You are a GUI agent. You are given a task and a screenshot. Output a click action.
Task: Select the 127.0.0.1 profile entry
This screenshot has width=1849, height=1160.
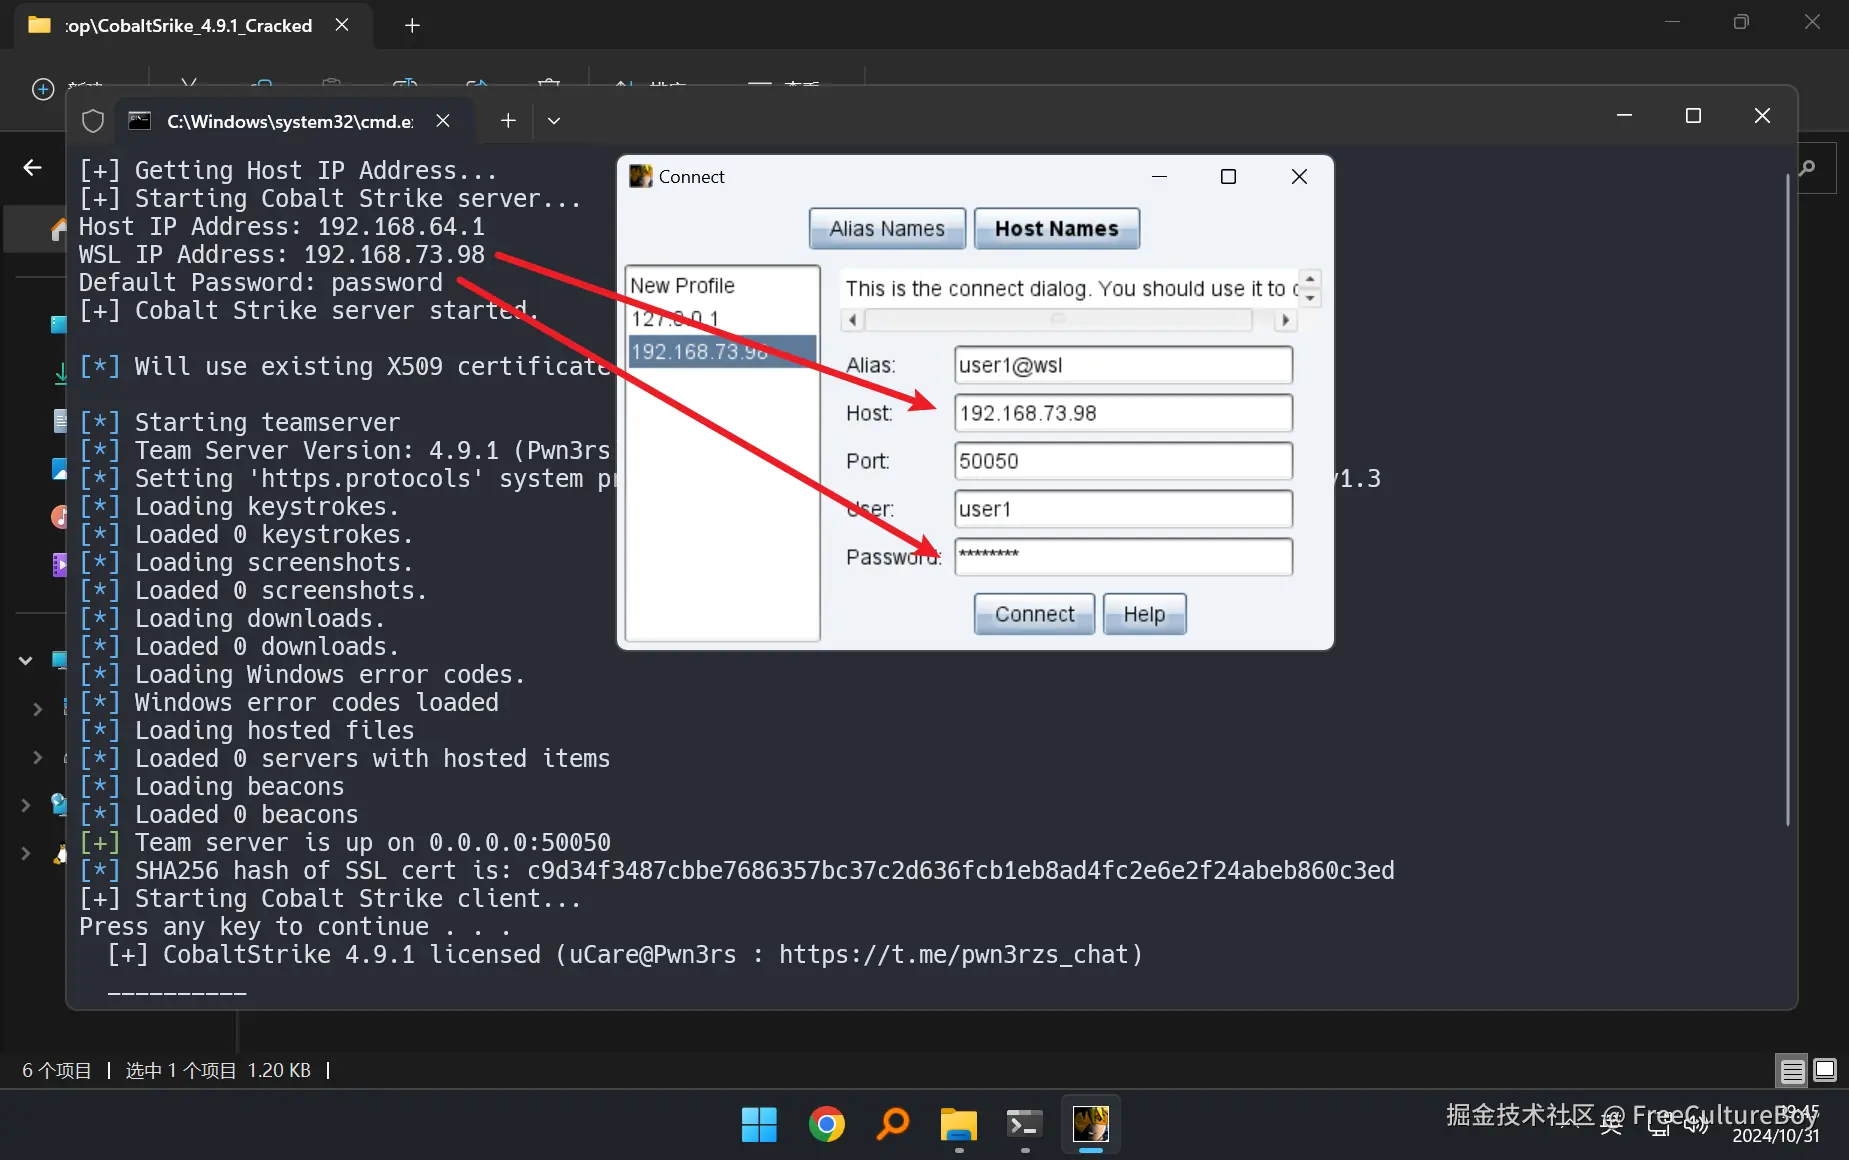pos(721,318)
